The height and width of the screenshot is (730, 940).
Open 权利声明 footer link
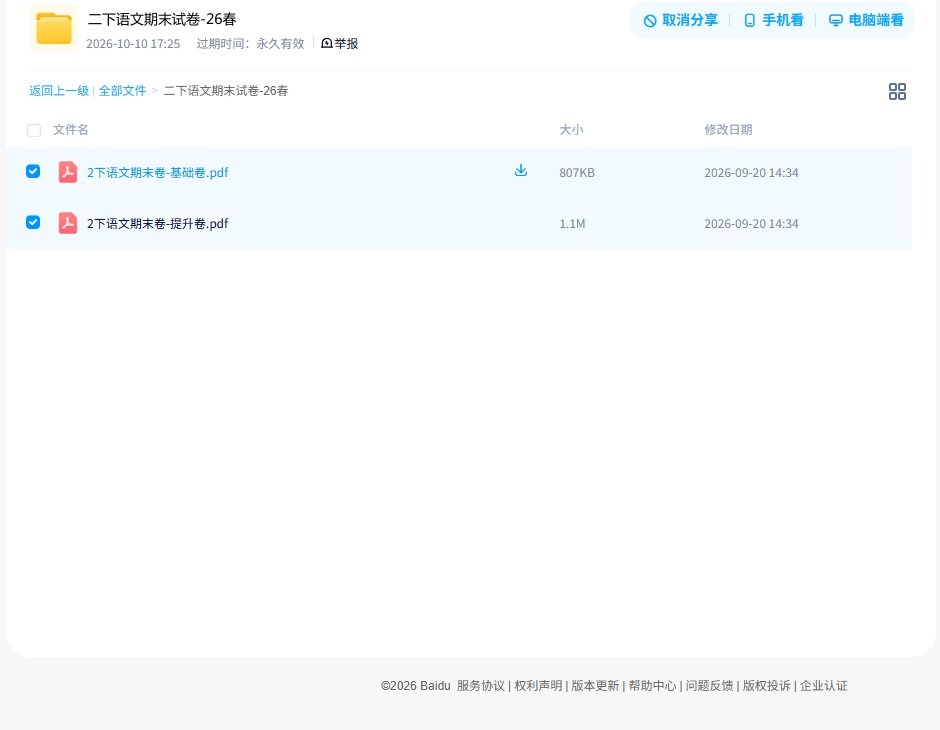click(538, 686)
